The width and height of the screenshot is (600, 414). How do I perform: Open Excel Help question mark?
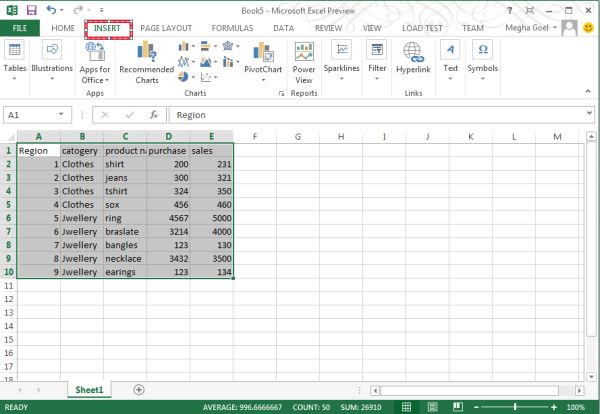pos(509,10)
